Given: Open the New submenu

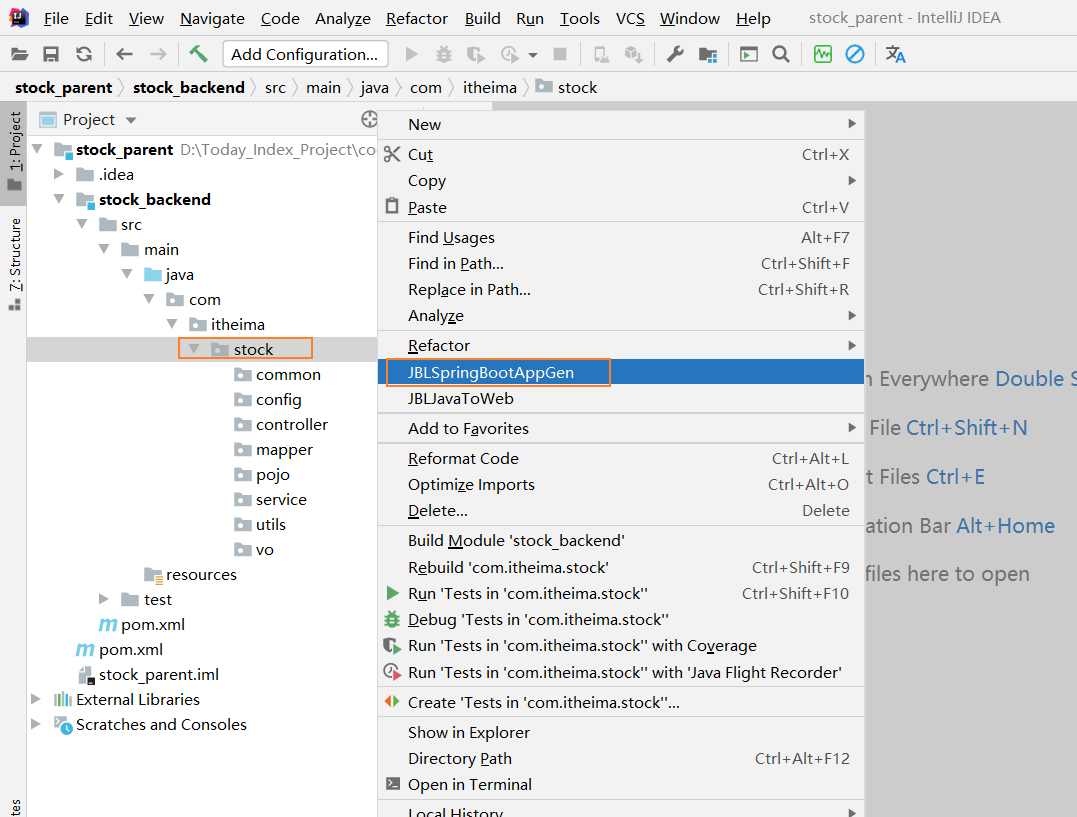Looking at the screenshot, I should pyautogui.click(x=621, y=124).
